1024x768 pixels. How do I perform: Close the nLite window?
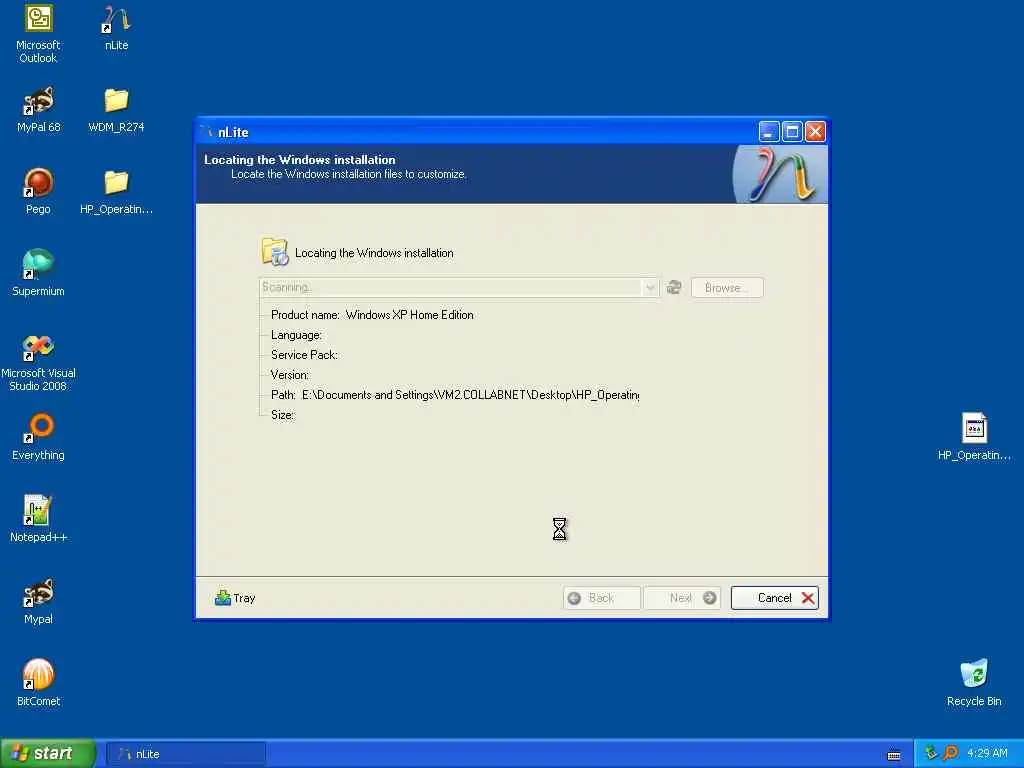point(815,132)
